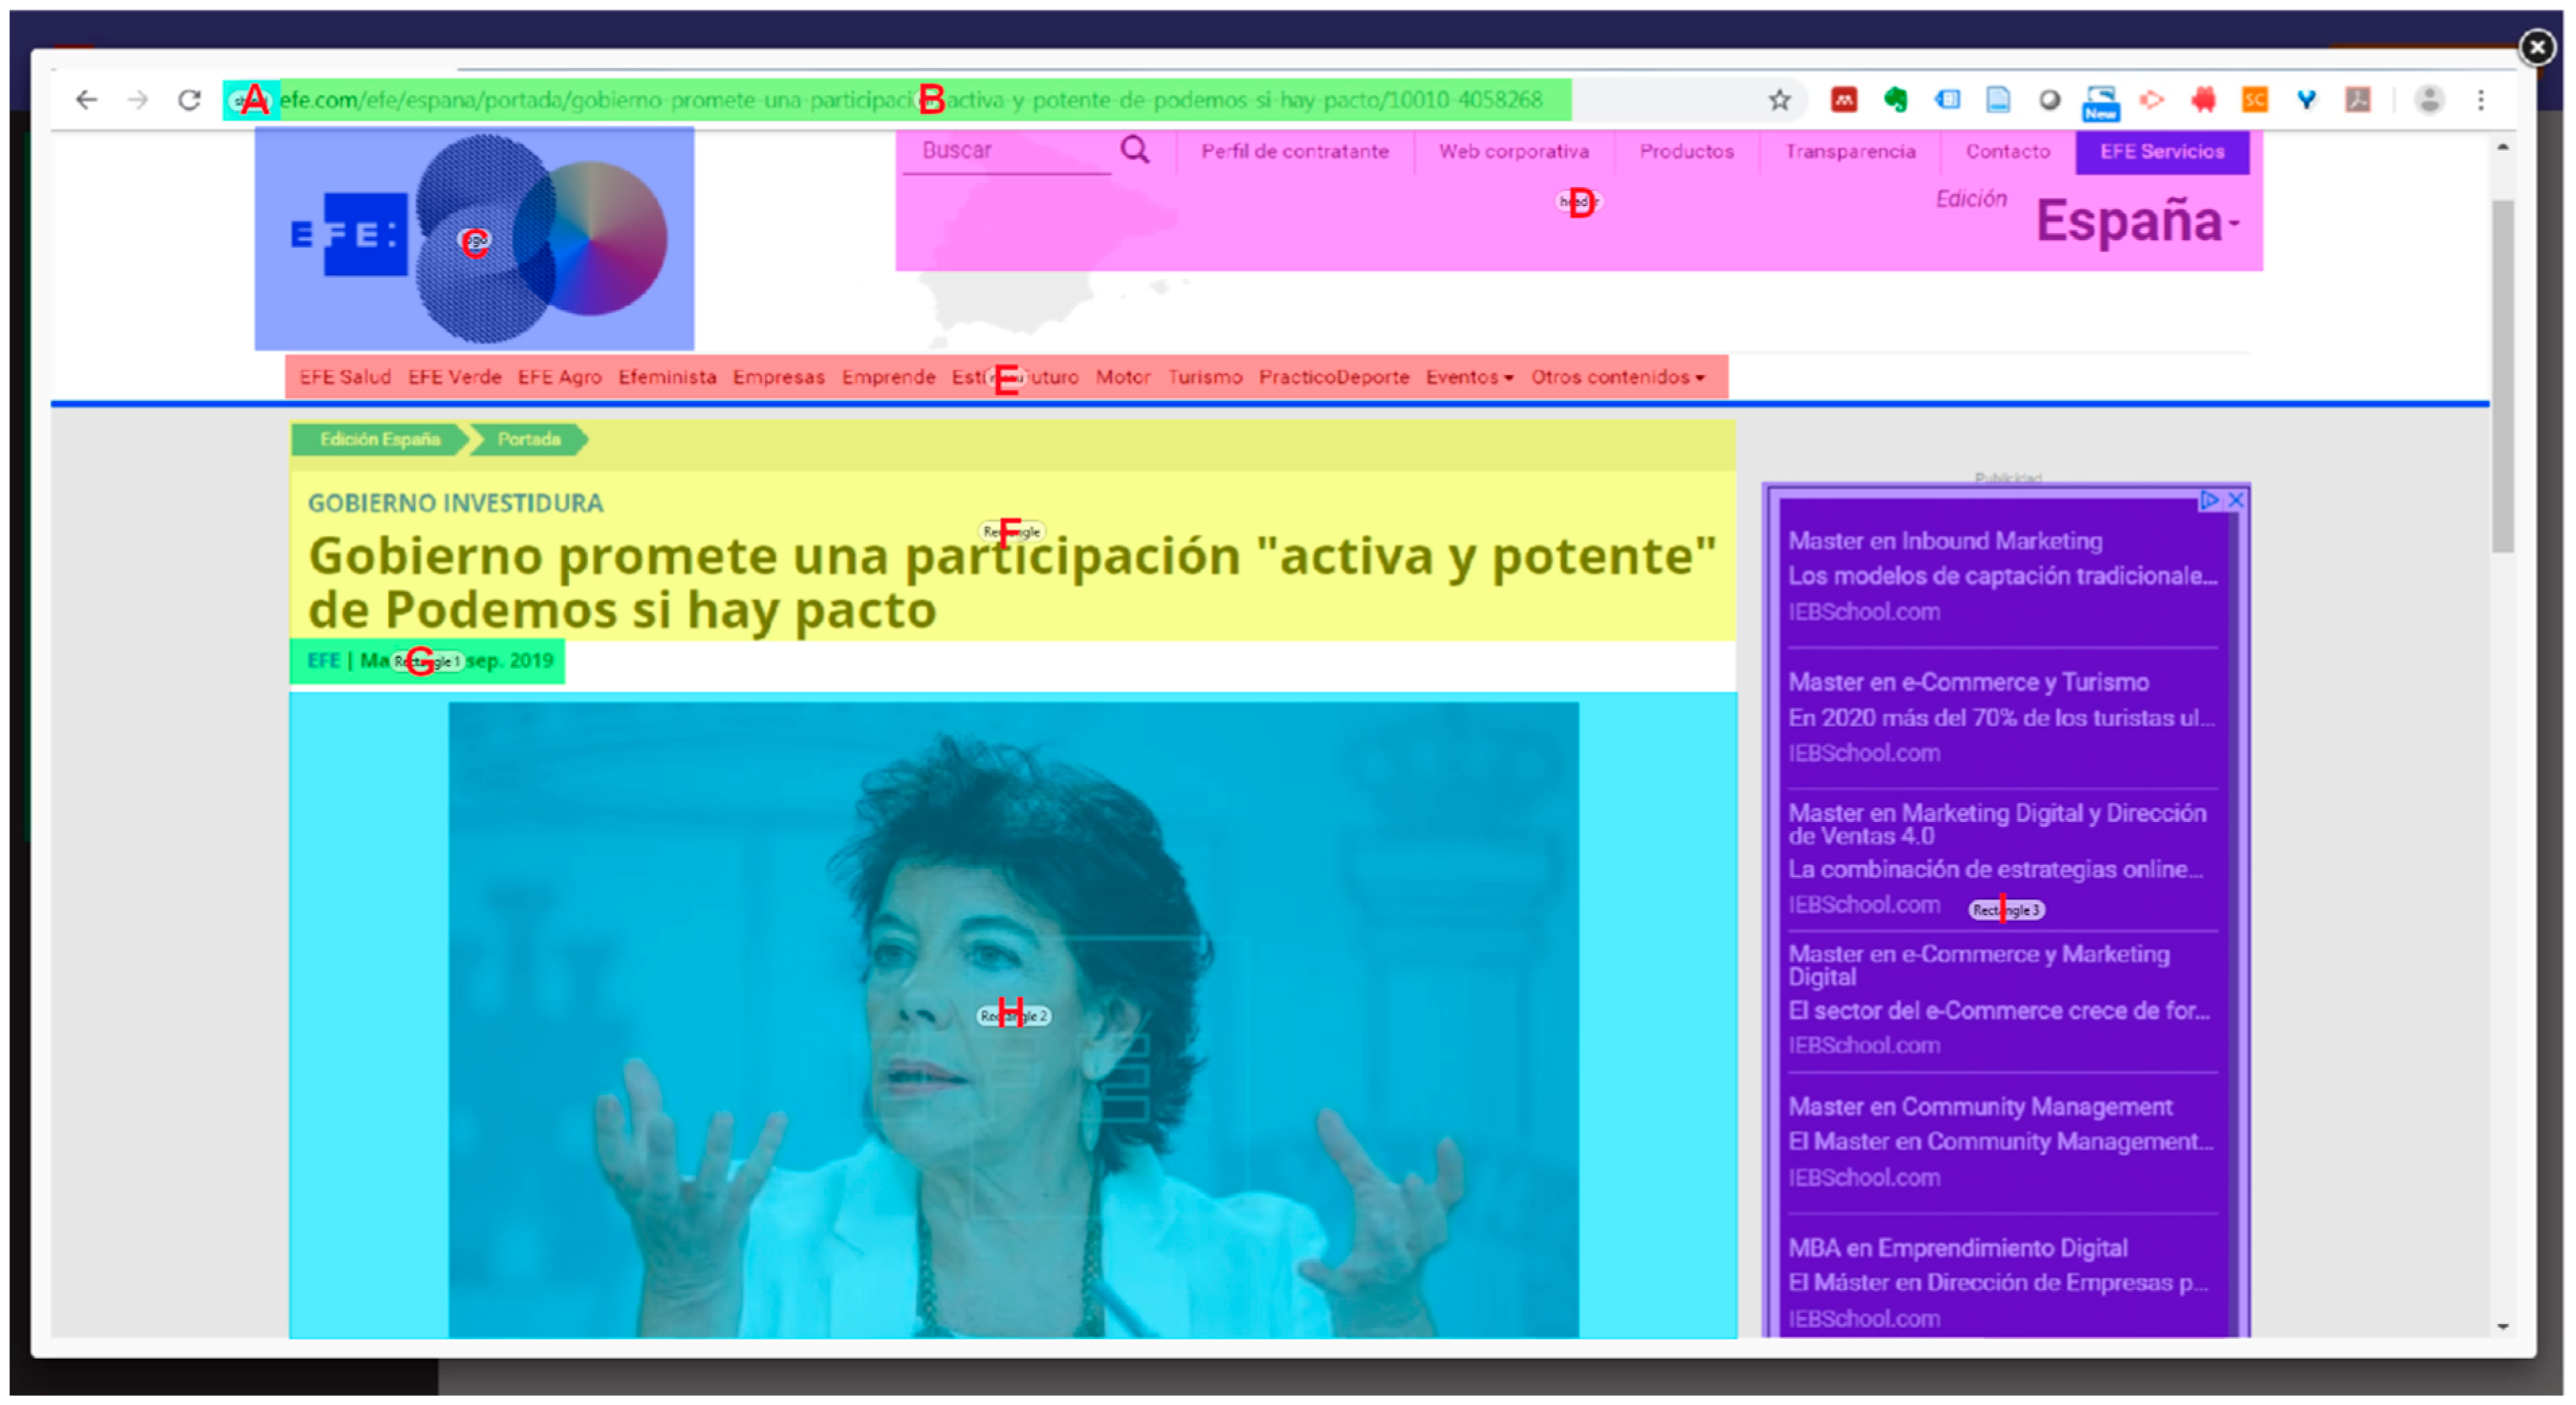Open the Chrome three-dot menu
The width and height of the screenshot is (2576, 1405).
point(2481,100)
